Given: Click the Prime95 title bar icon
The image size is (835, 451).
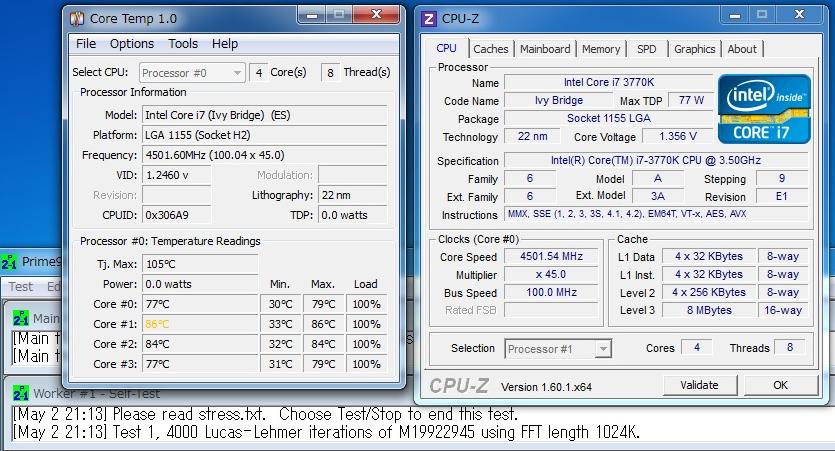Looking at the screenshot, I should [x=9, y=262].
